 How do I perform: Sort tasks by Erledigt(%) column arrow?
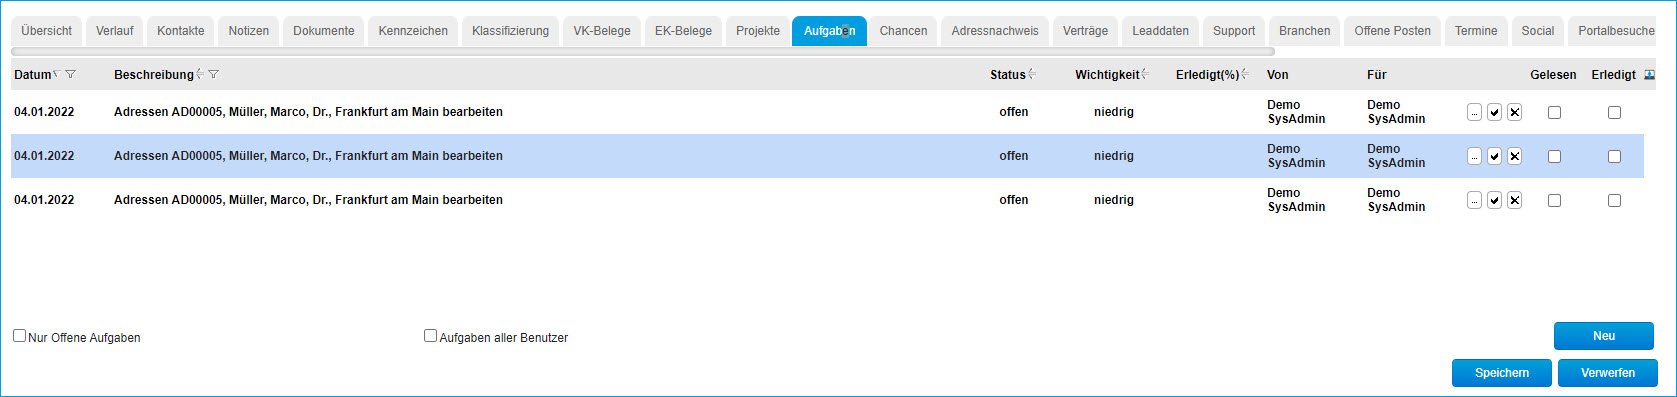[x=1245, y=75]
